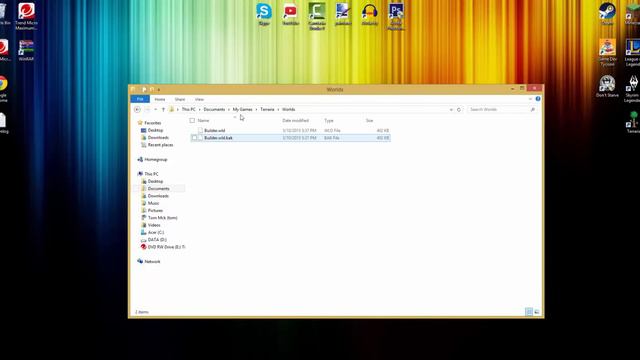
Task: Open Explorer help question-mark icon
Action: click(538, 99)
